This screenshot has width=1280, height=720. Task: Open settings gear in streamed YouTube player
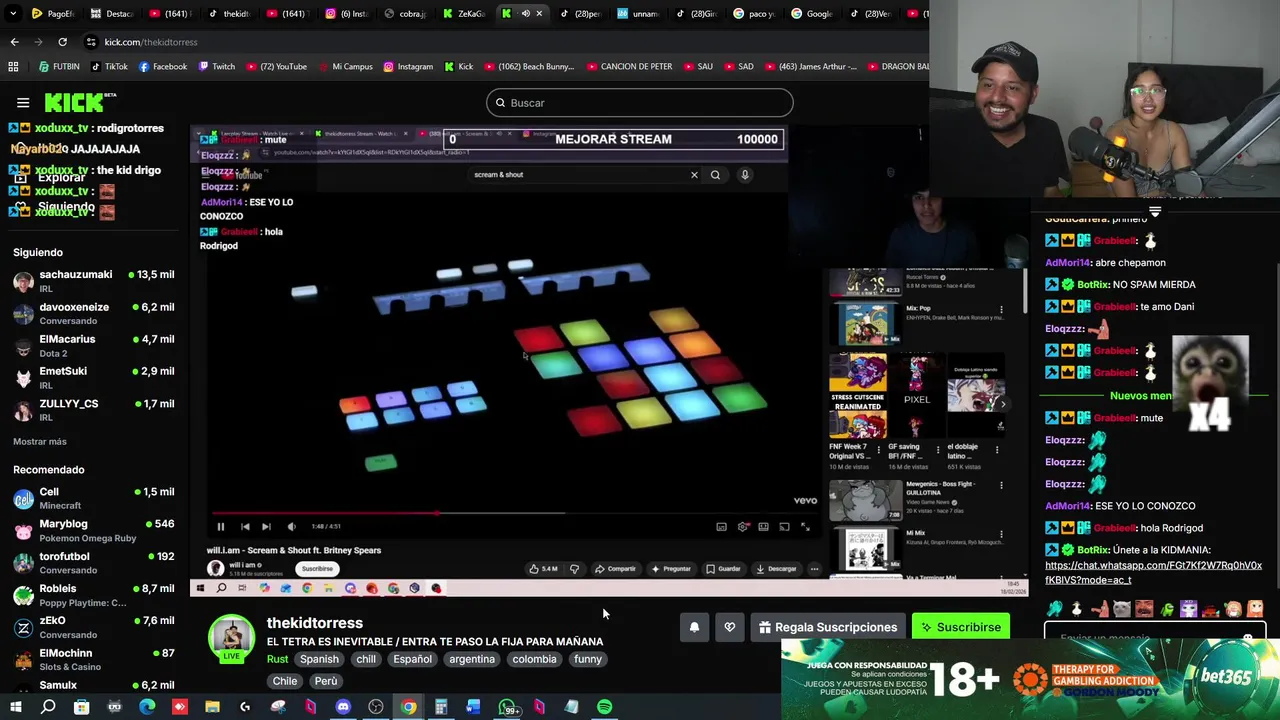pos(743,526)
